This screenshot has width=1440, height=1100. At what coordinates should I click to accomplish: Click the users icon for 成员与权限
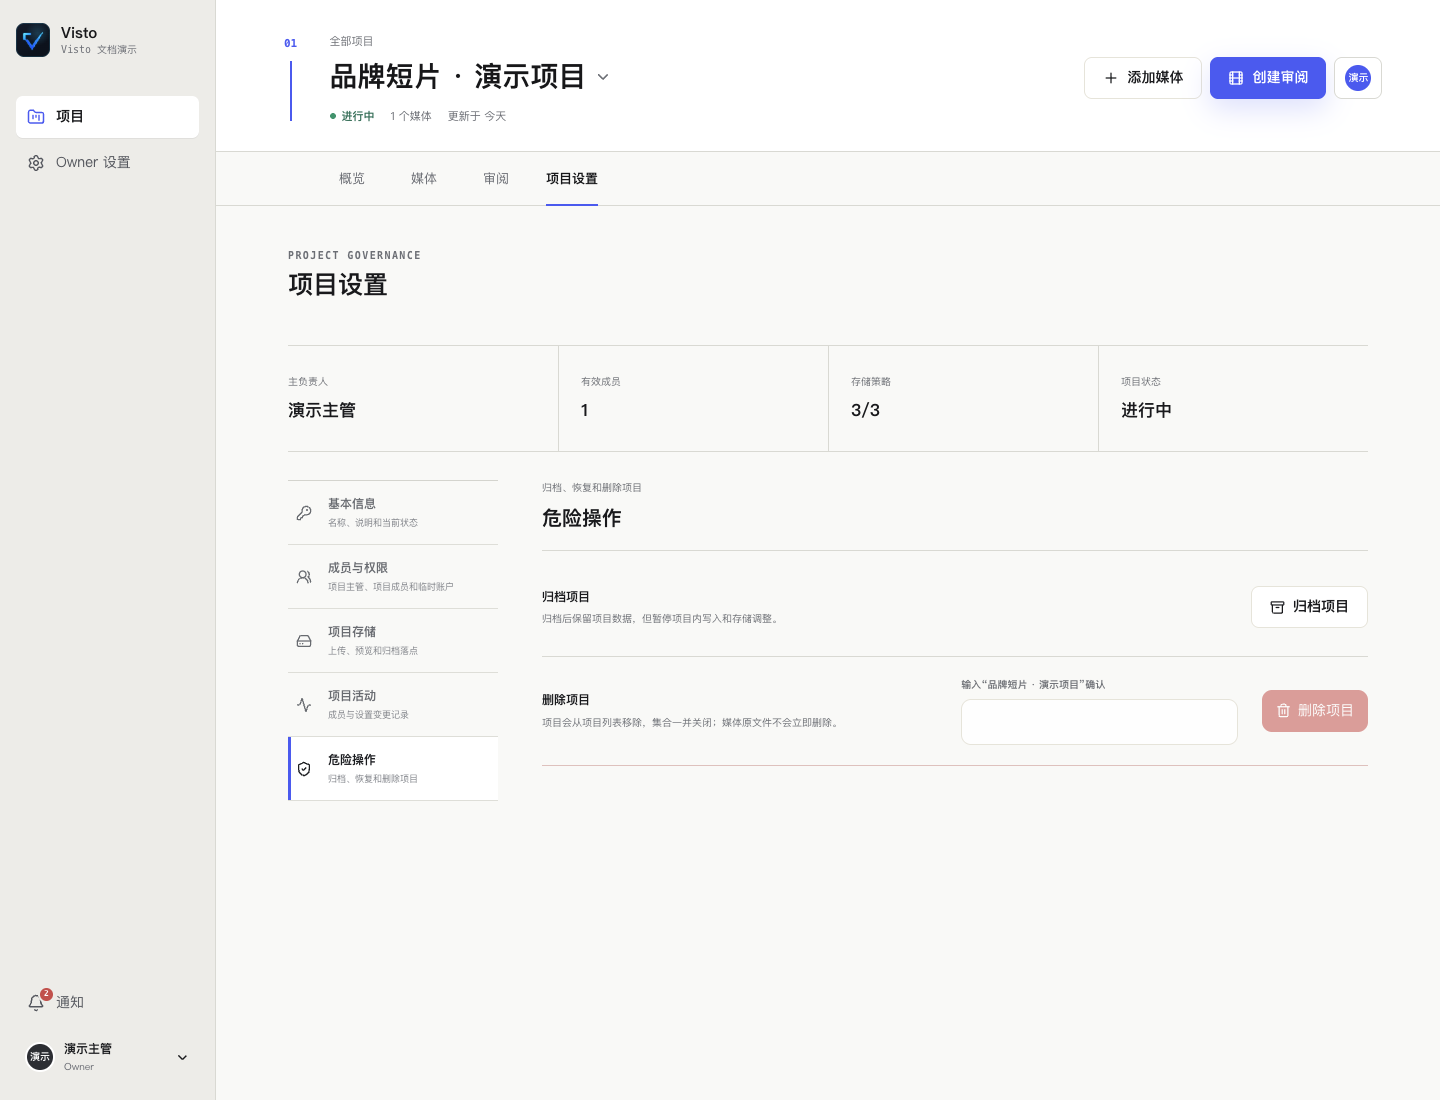(x=304, y=577)
